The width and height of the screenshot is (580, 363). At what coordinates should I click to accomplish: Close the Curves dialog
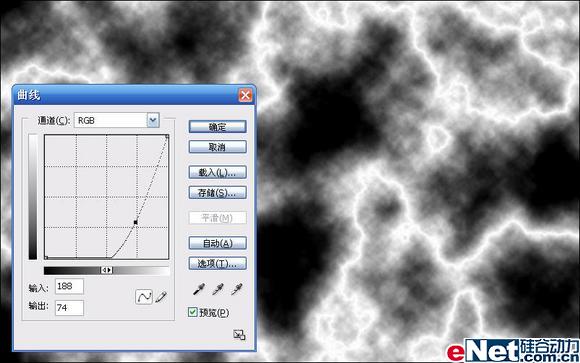coord(245,95)
